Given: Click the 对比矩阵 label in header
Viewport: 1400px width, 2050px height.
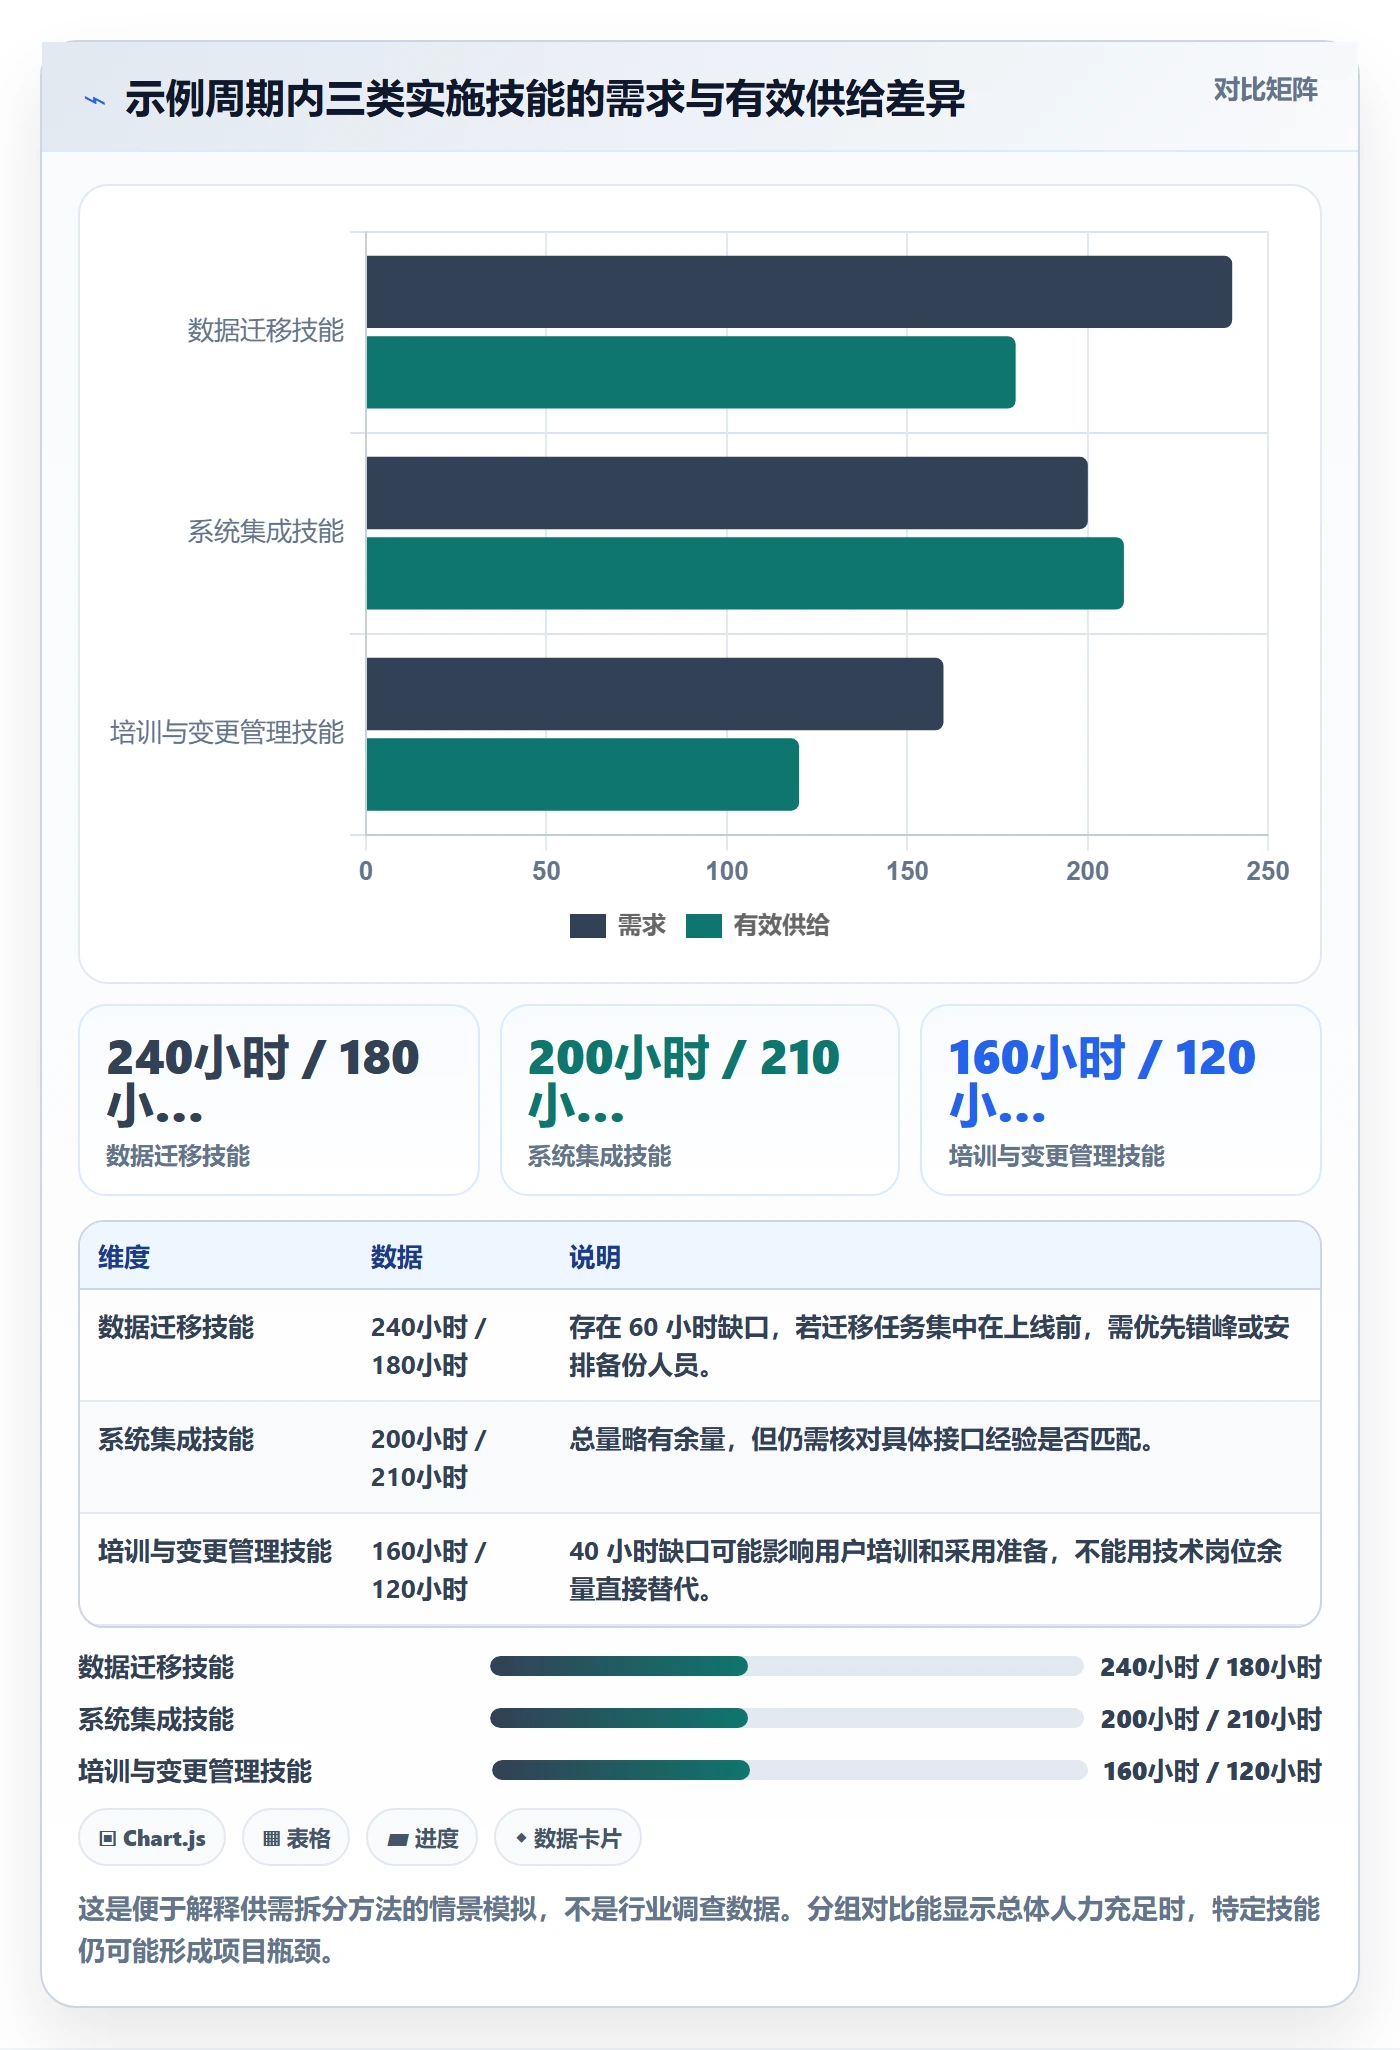Looking at the screenshot, I should [1265, 90].
